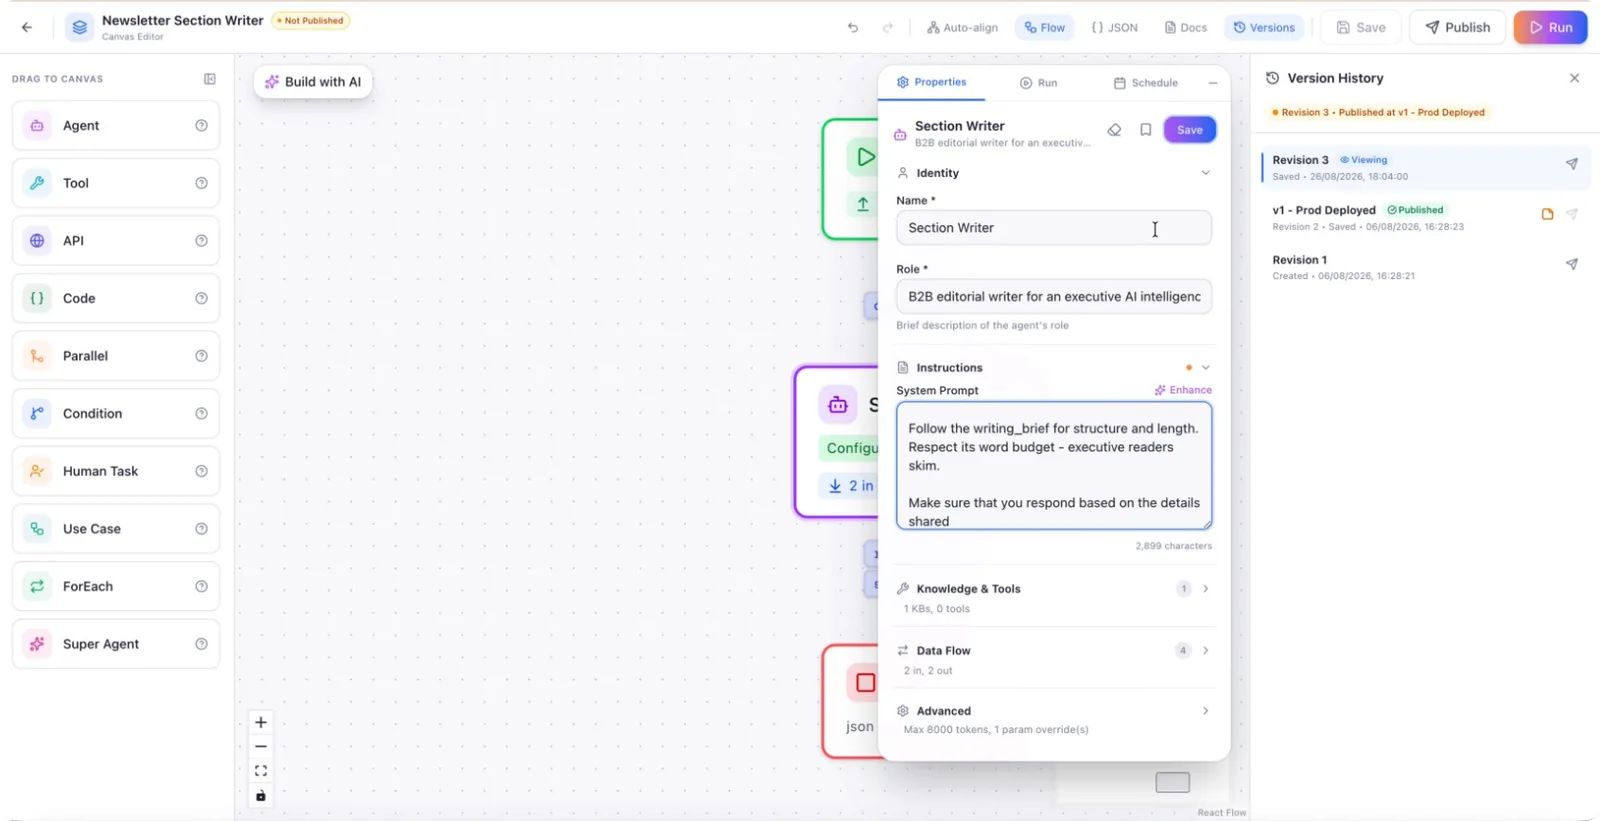Click the Run button in top bar
1600x821 pixels.
click(x=1550, y=27)
